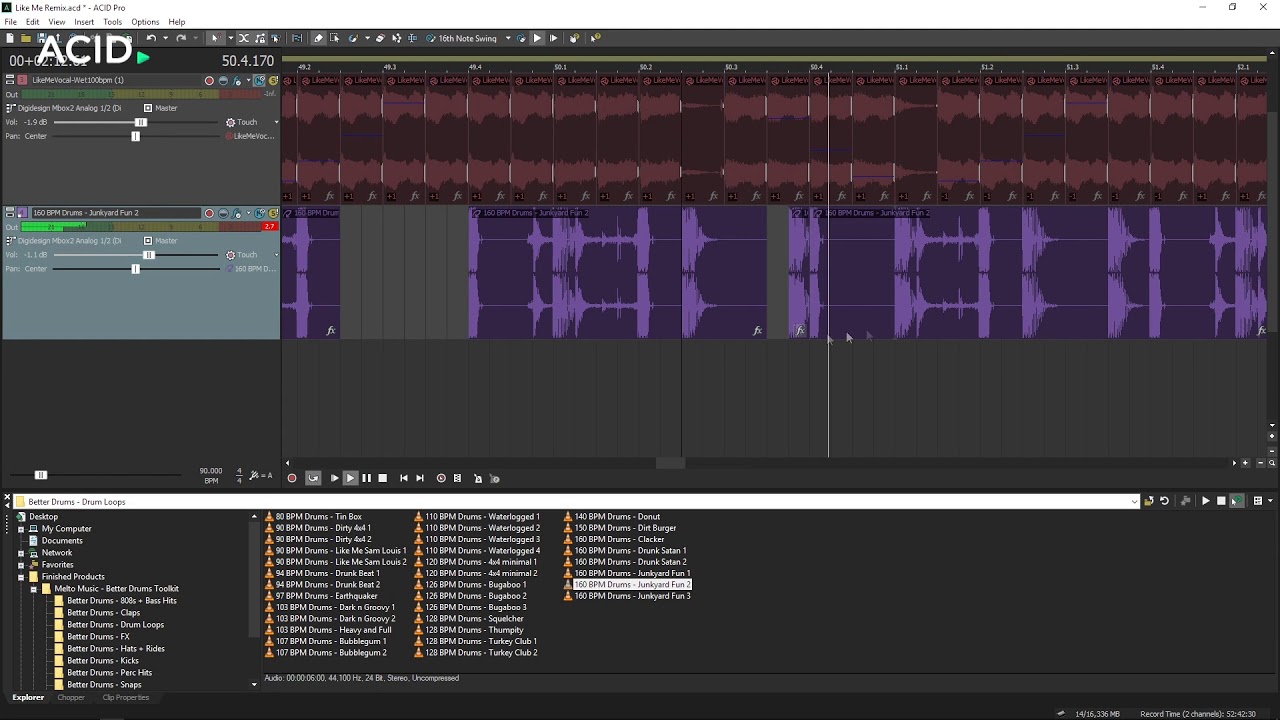Open the Tools menu
This screenshot has width=1280, height=720.
coord(112,22)
